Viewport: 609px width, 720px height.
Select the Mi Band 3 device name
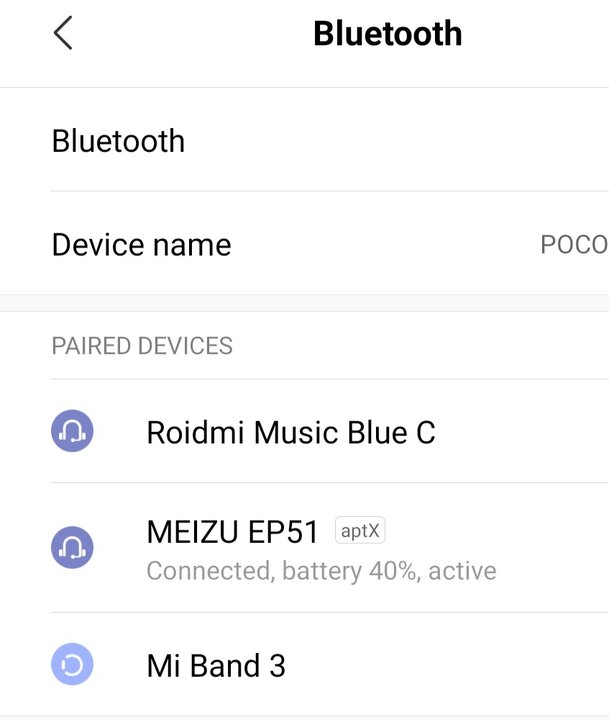tap(216, 665)
